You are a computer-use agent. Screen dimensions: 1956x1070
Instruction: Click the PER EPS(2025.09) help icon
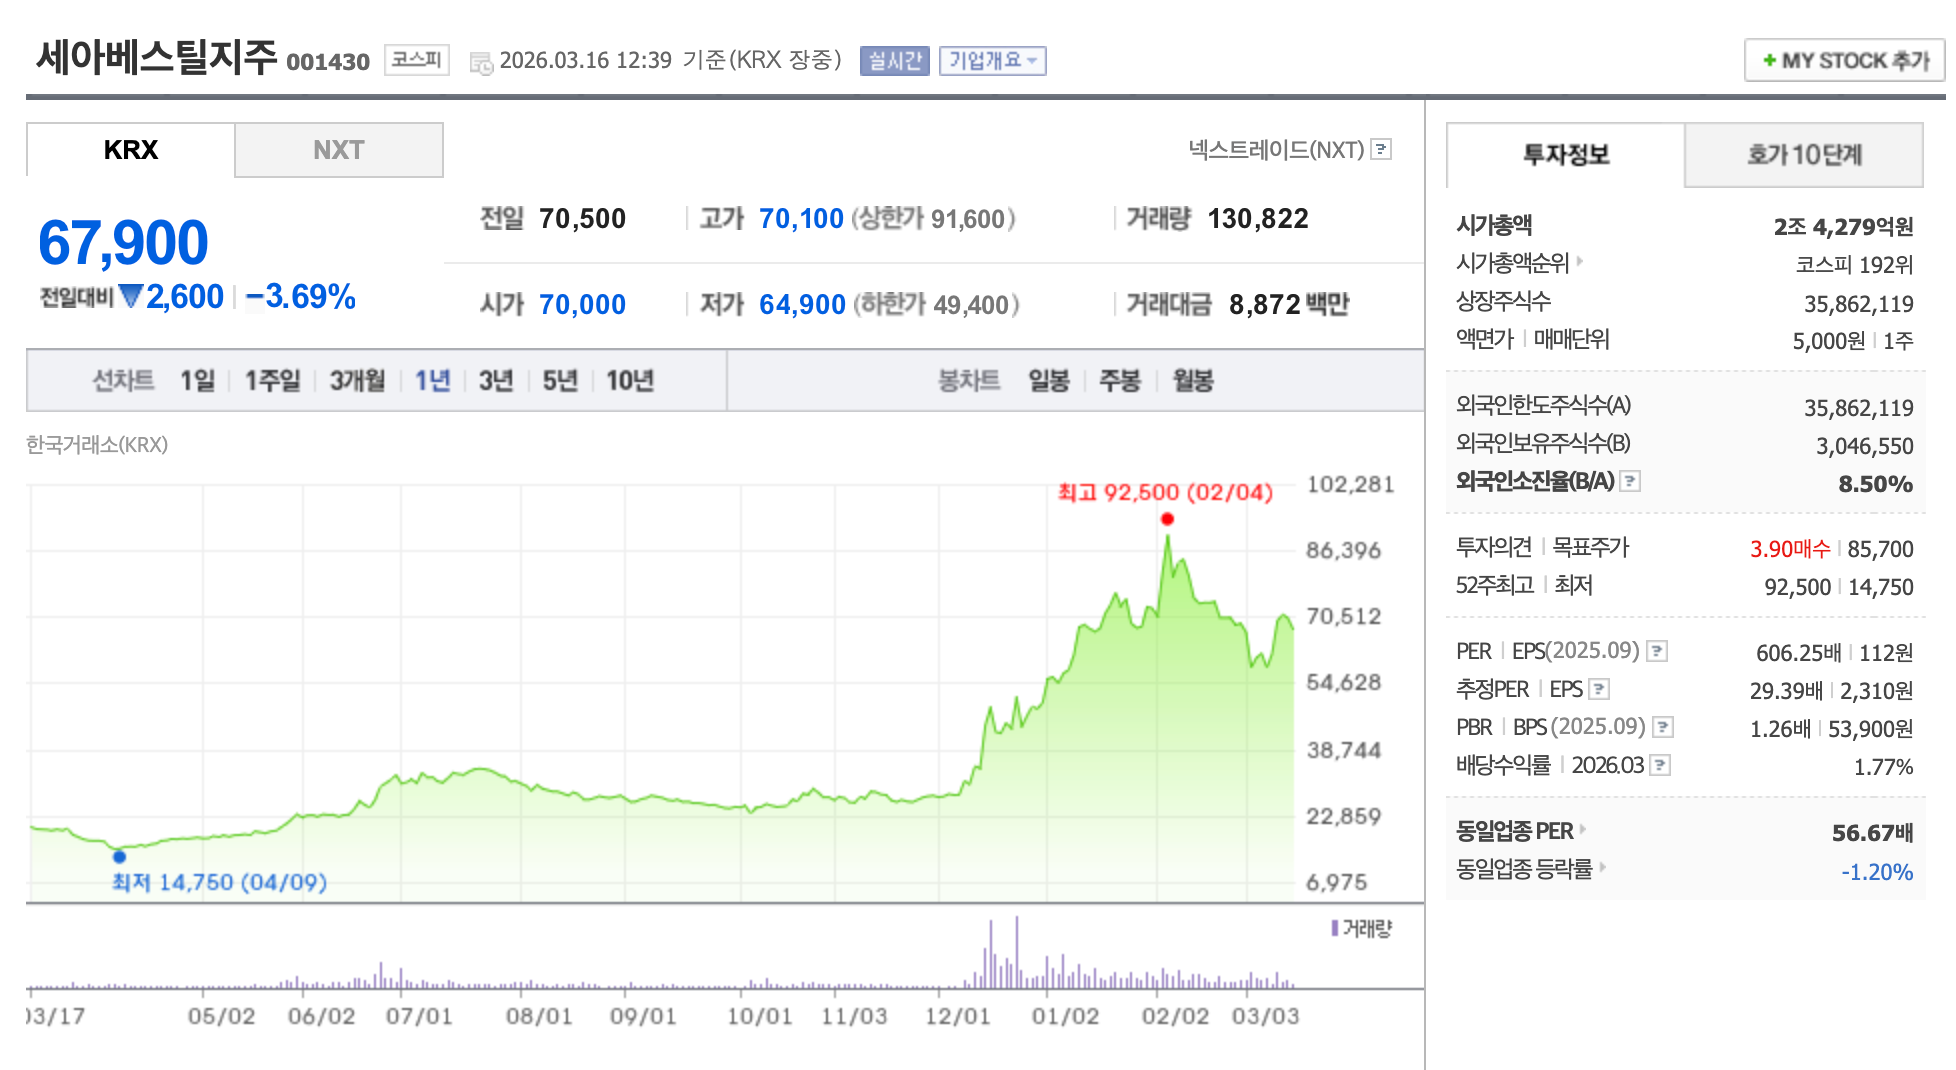pyautogui.click(x=1657, y=651)
